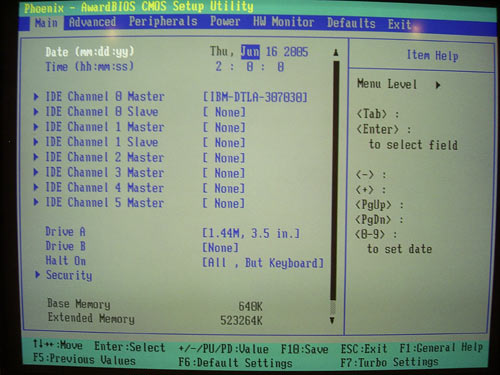Click the scrollbar down arrow
This screenshot has width=500, height=375.
point(332,321)
